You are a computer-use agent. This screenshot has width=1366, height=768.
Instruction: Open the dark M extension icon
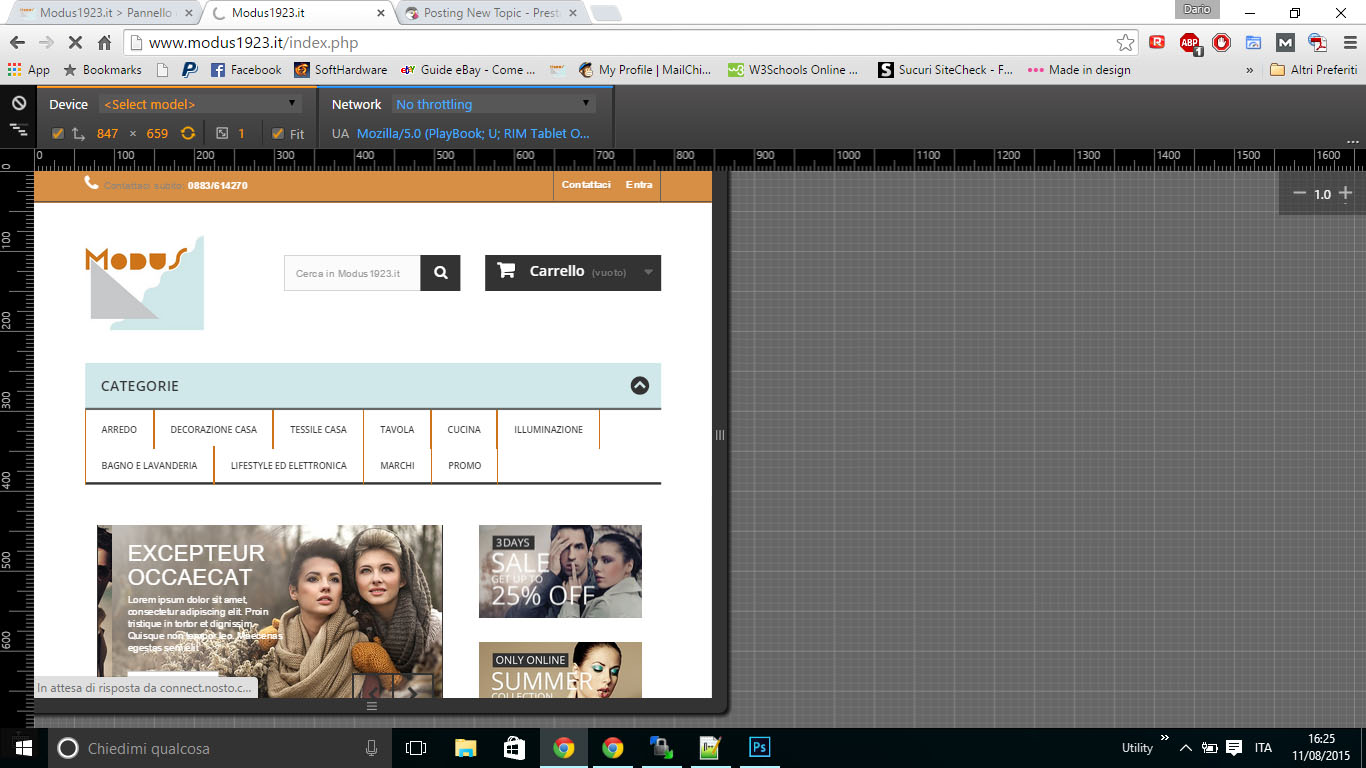[x=1285, y=43]
